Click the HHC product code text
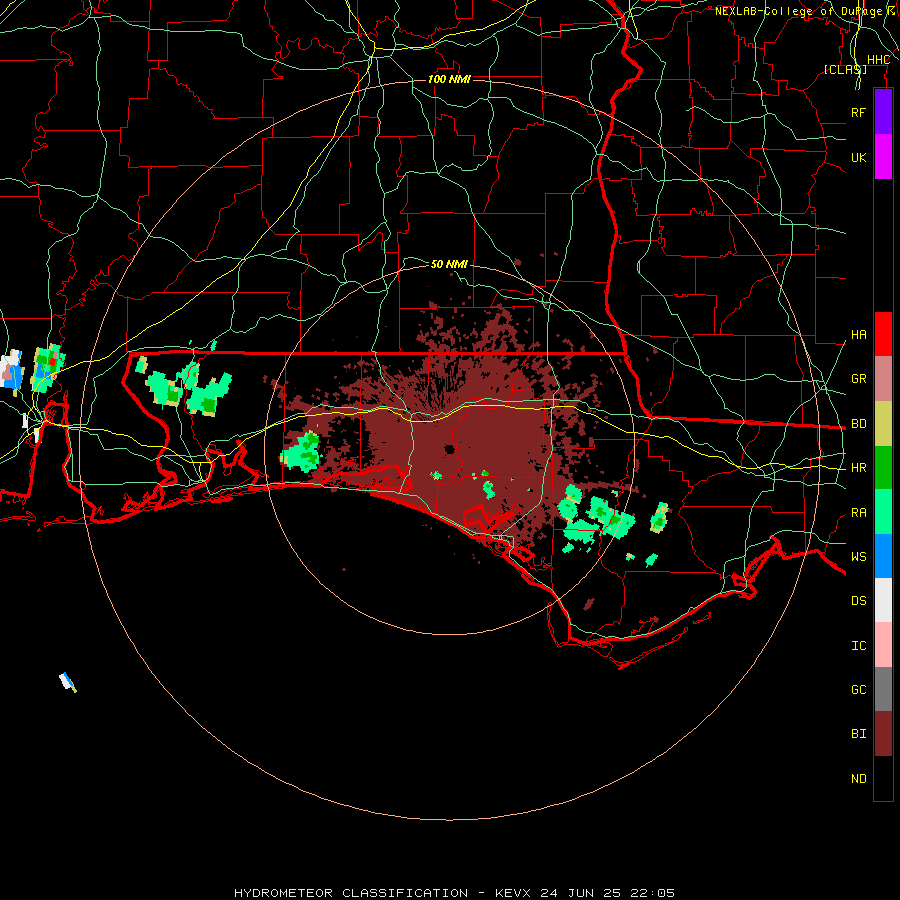The width and height of the screenshot is (900, 900). tap(879, 60)
